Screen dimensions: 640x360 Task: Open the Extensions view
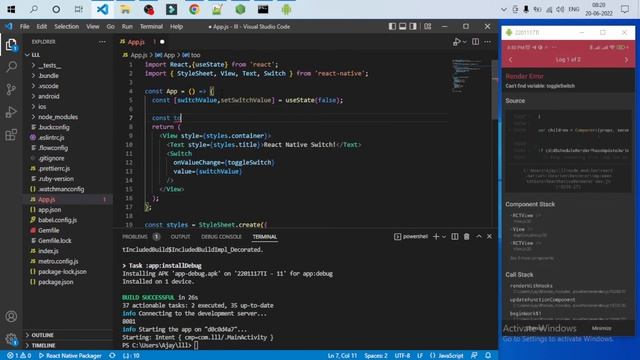11,134
